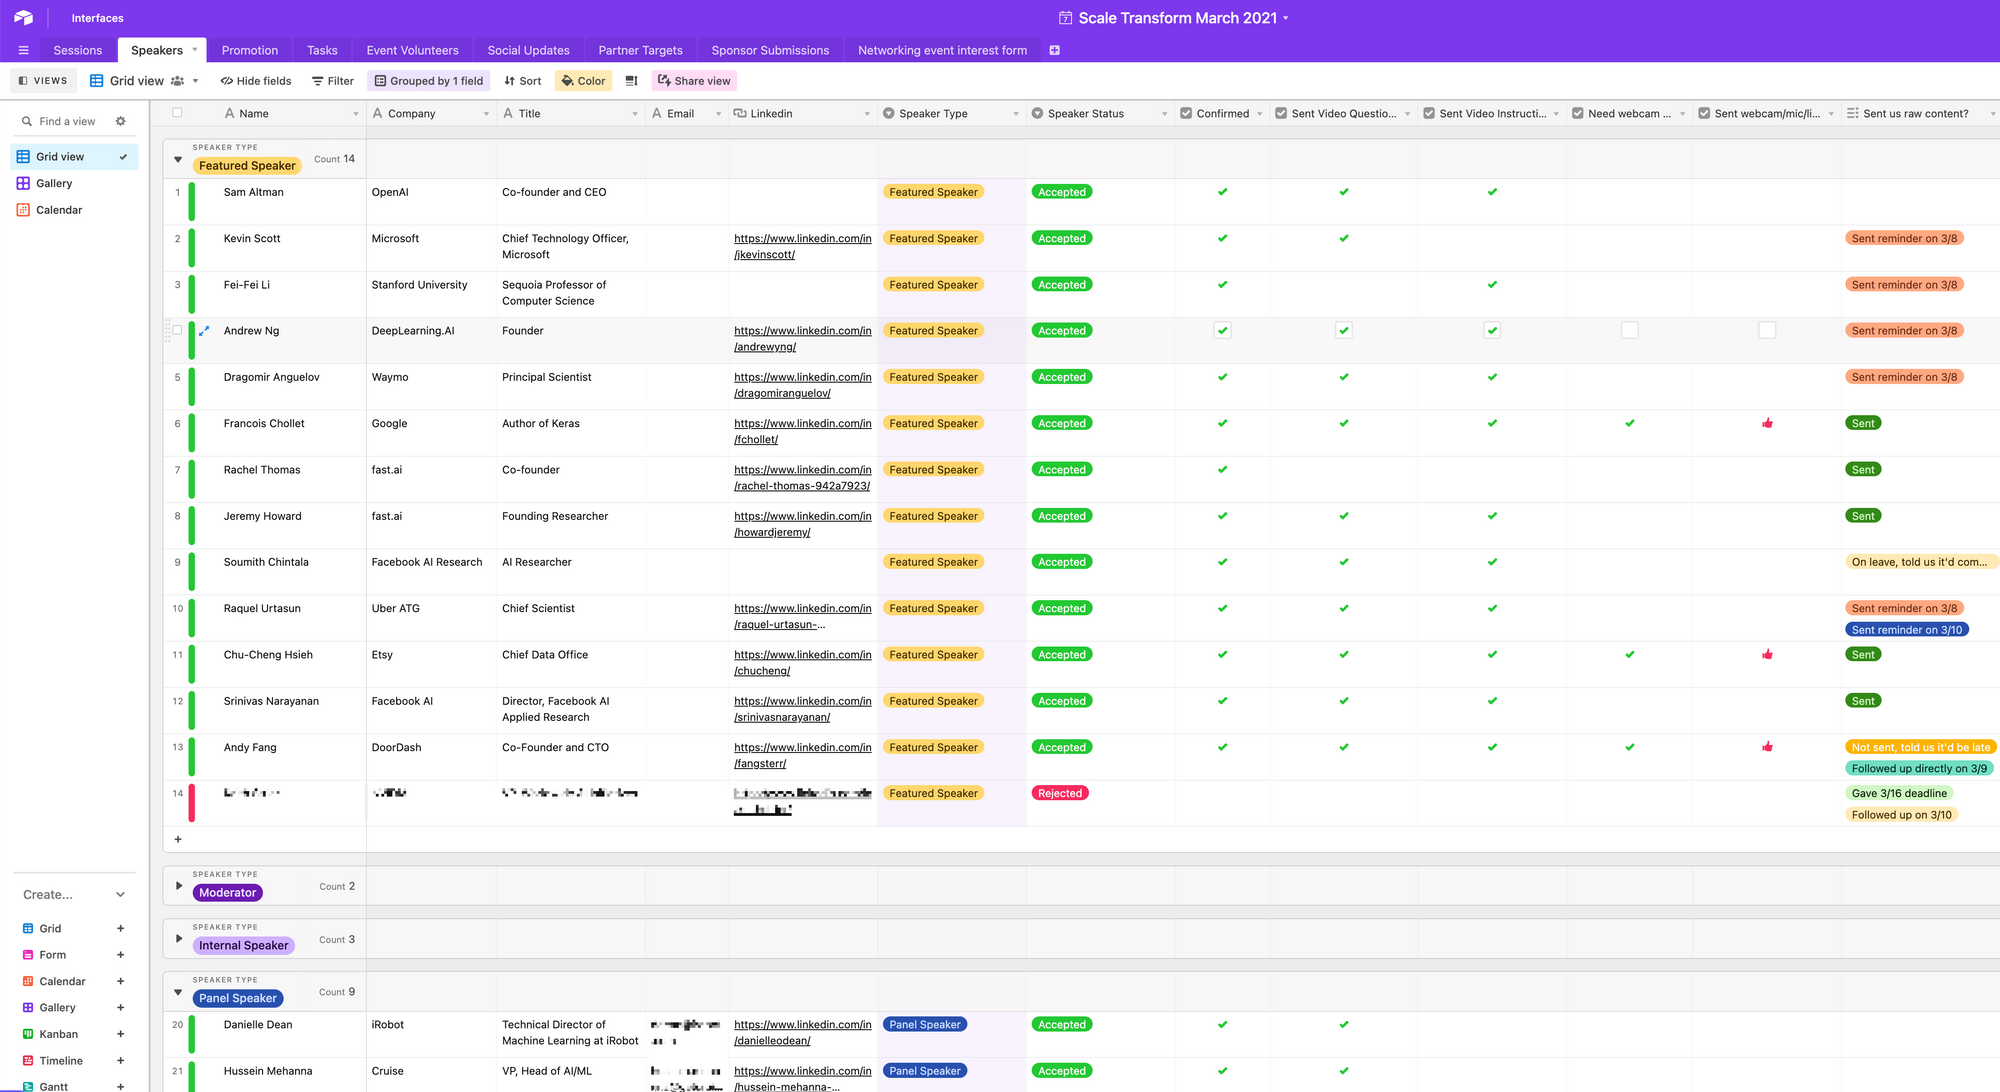Go to the Sponsor Submissions tab

tap(770, 50)
